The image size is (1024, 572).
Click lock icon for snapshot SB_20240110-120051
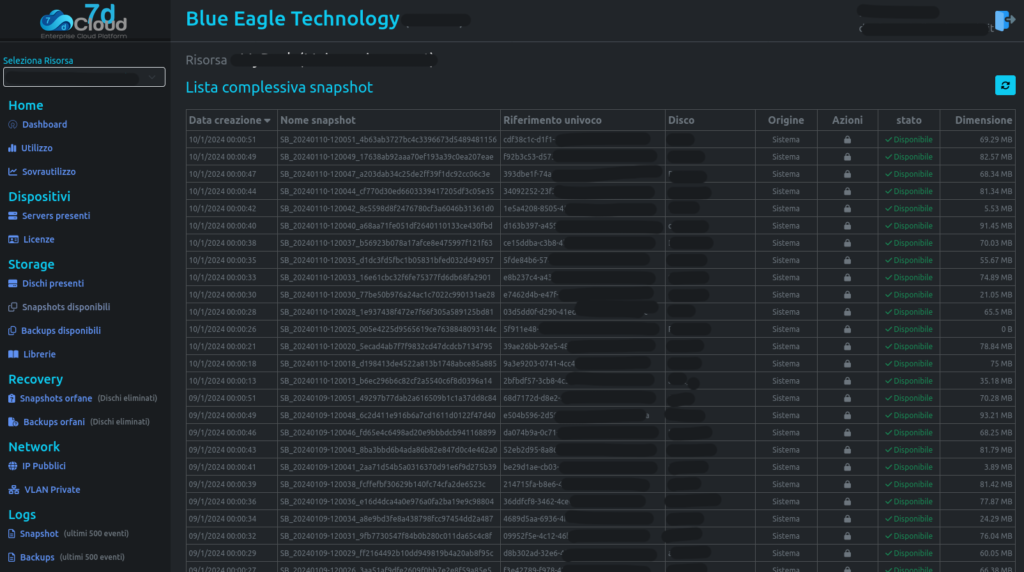[847, 140]
